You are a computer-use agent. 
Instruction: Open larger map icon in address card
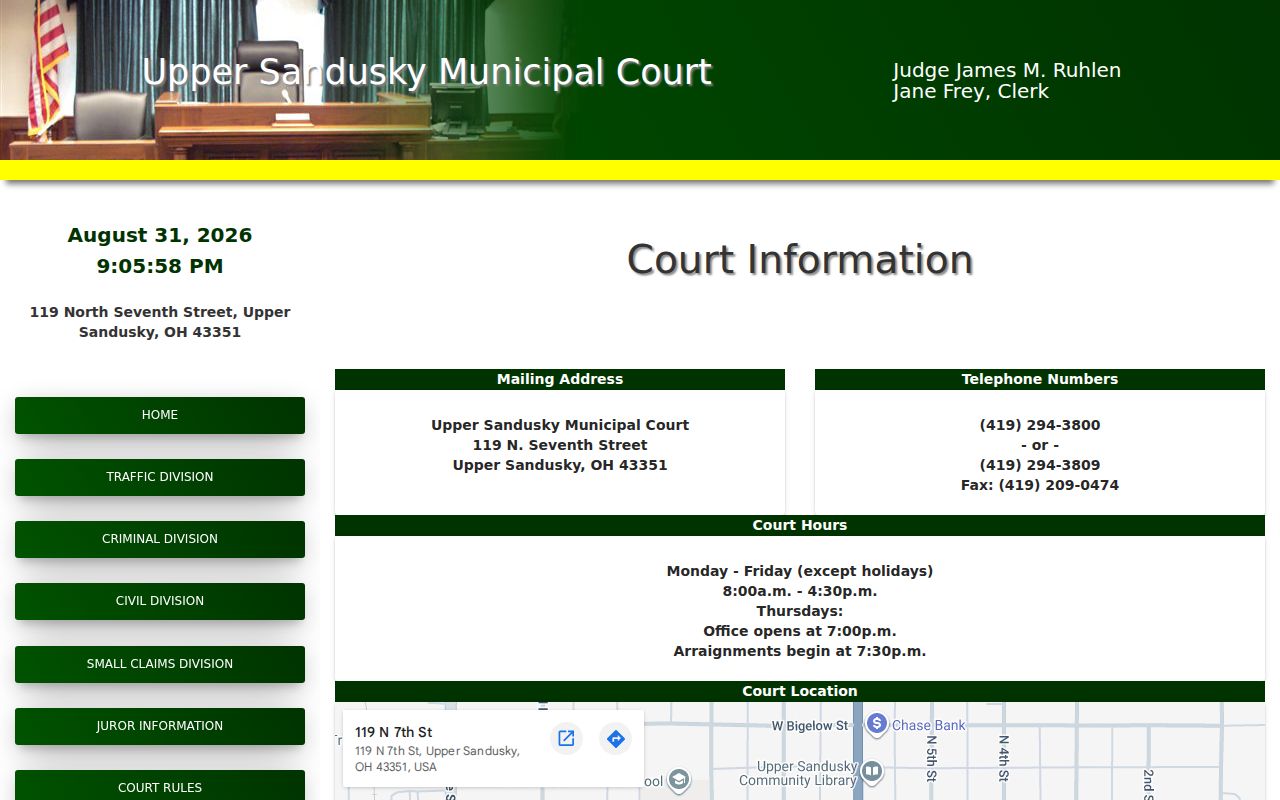pos(566,739)
